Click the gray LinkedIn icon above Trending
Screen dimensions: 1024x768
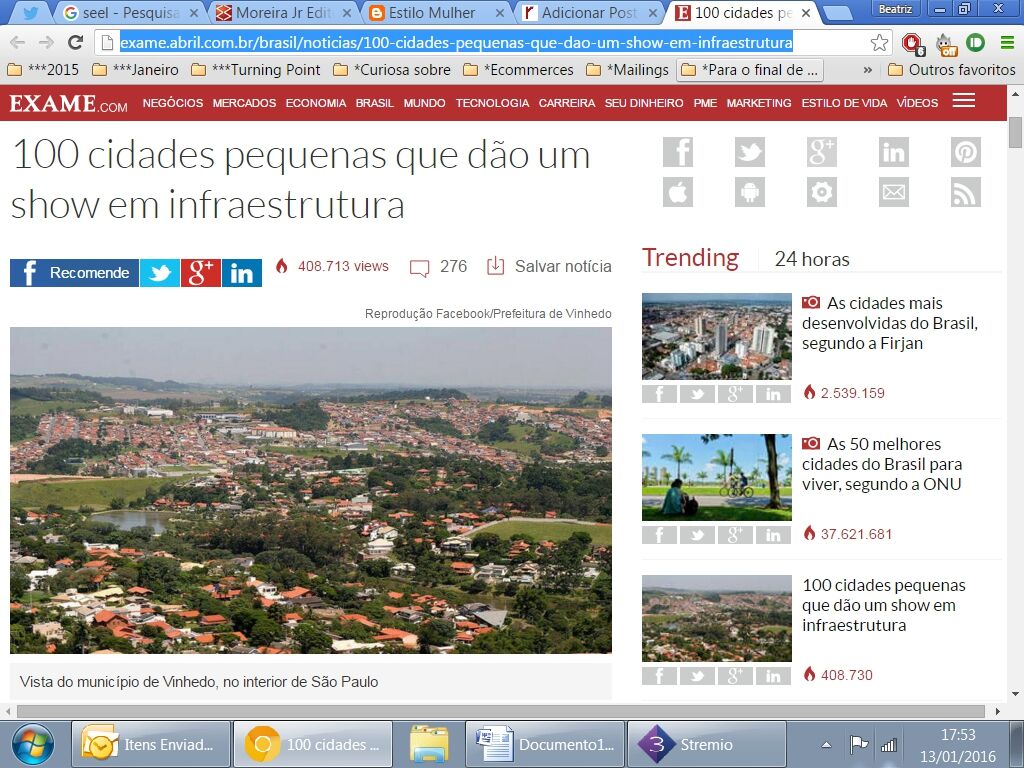(x=893, y=152)
